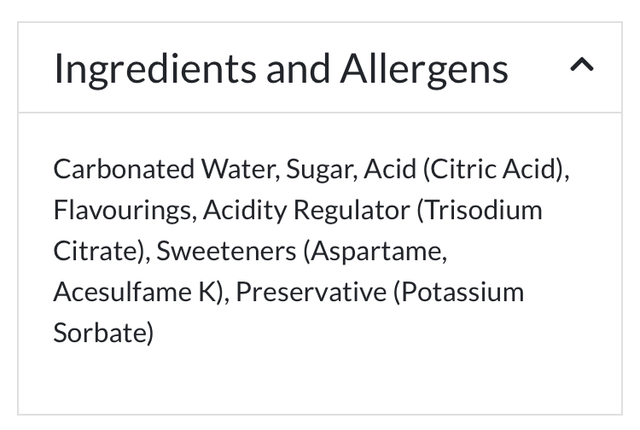Collapse the Ingredients and Allergens section chevron
This screenshot has height=430, width=640.
pos(581,67)
